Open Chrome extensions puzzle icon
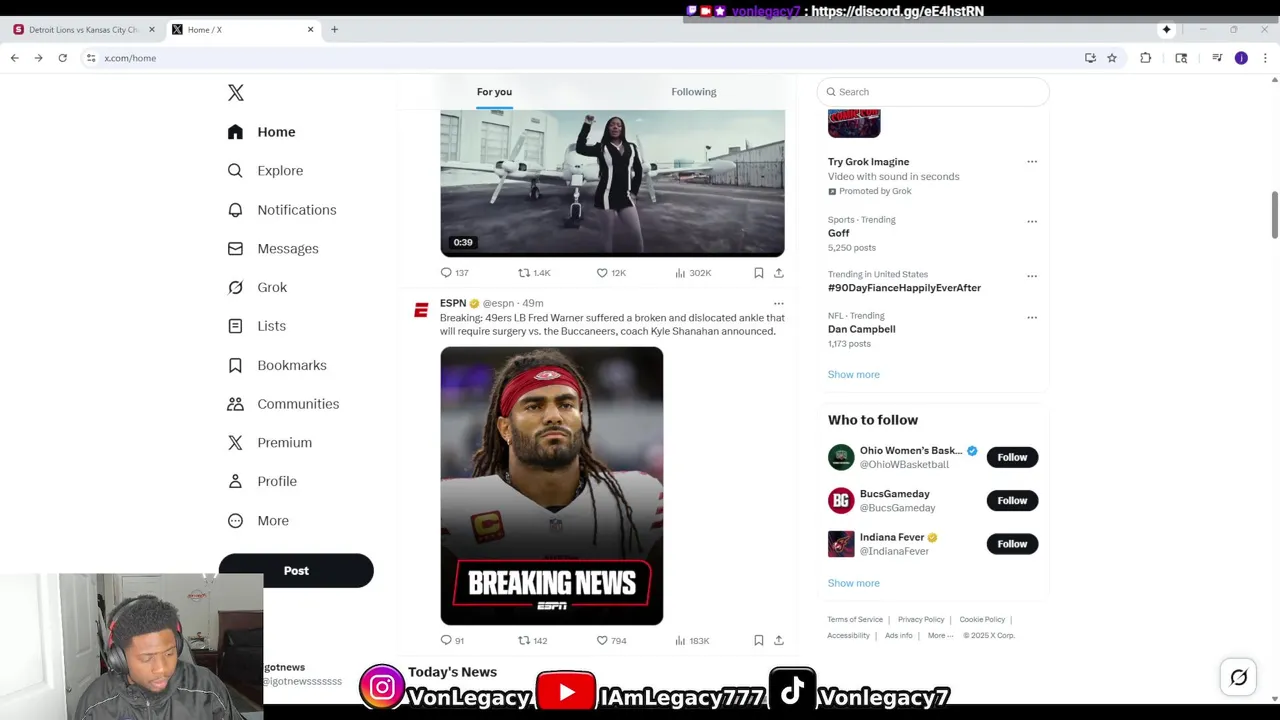This screenshot has width=1280, height=720. pyautogui.click(x=1146, y=58)
